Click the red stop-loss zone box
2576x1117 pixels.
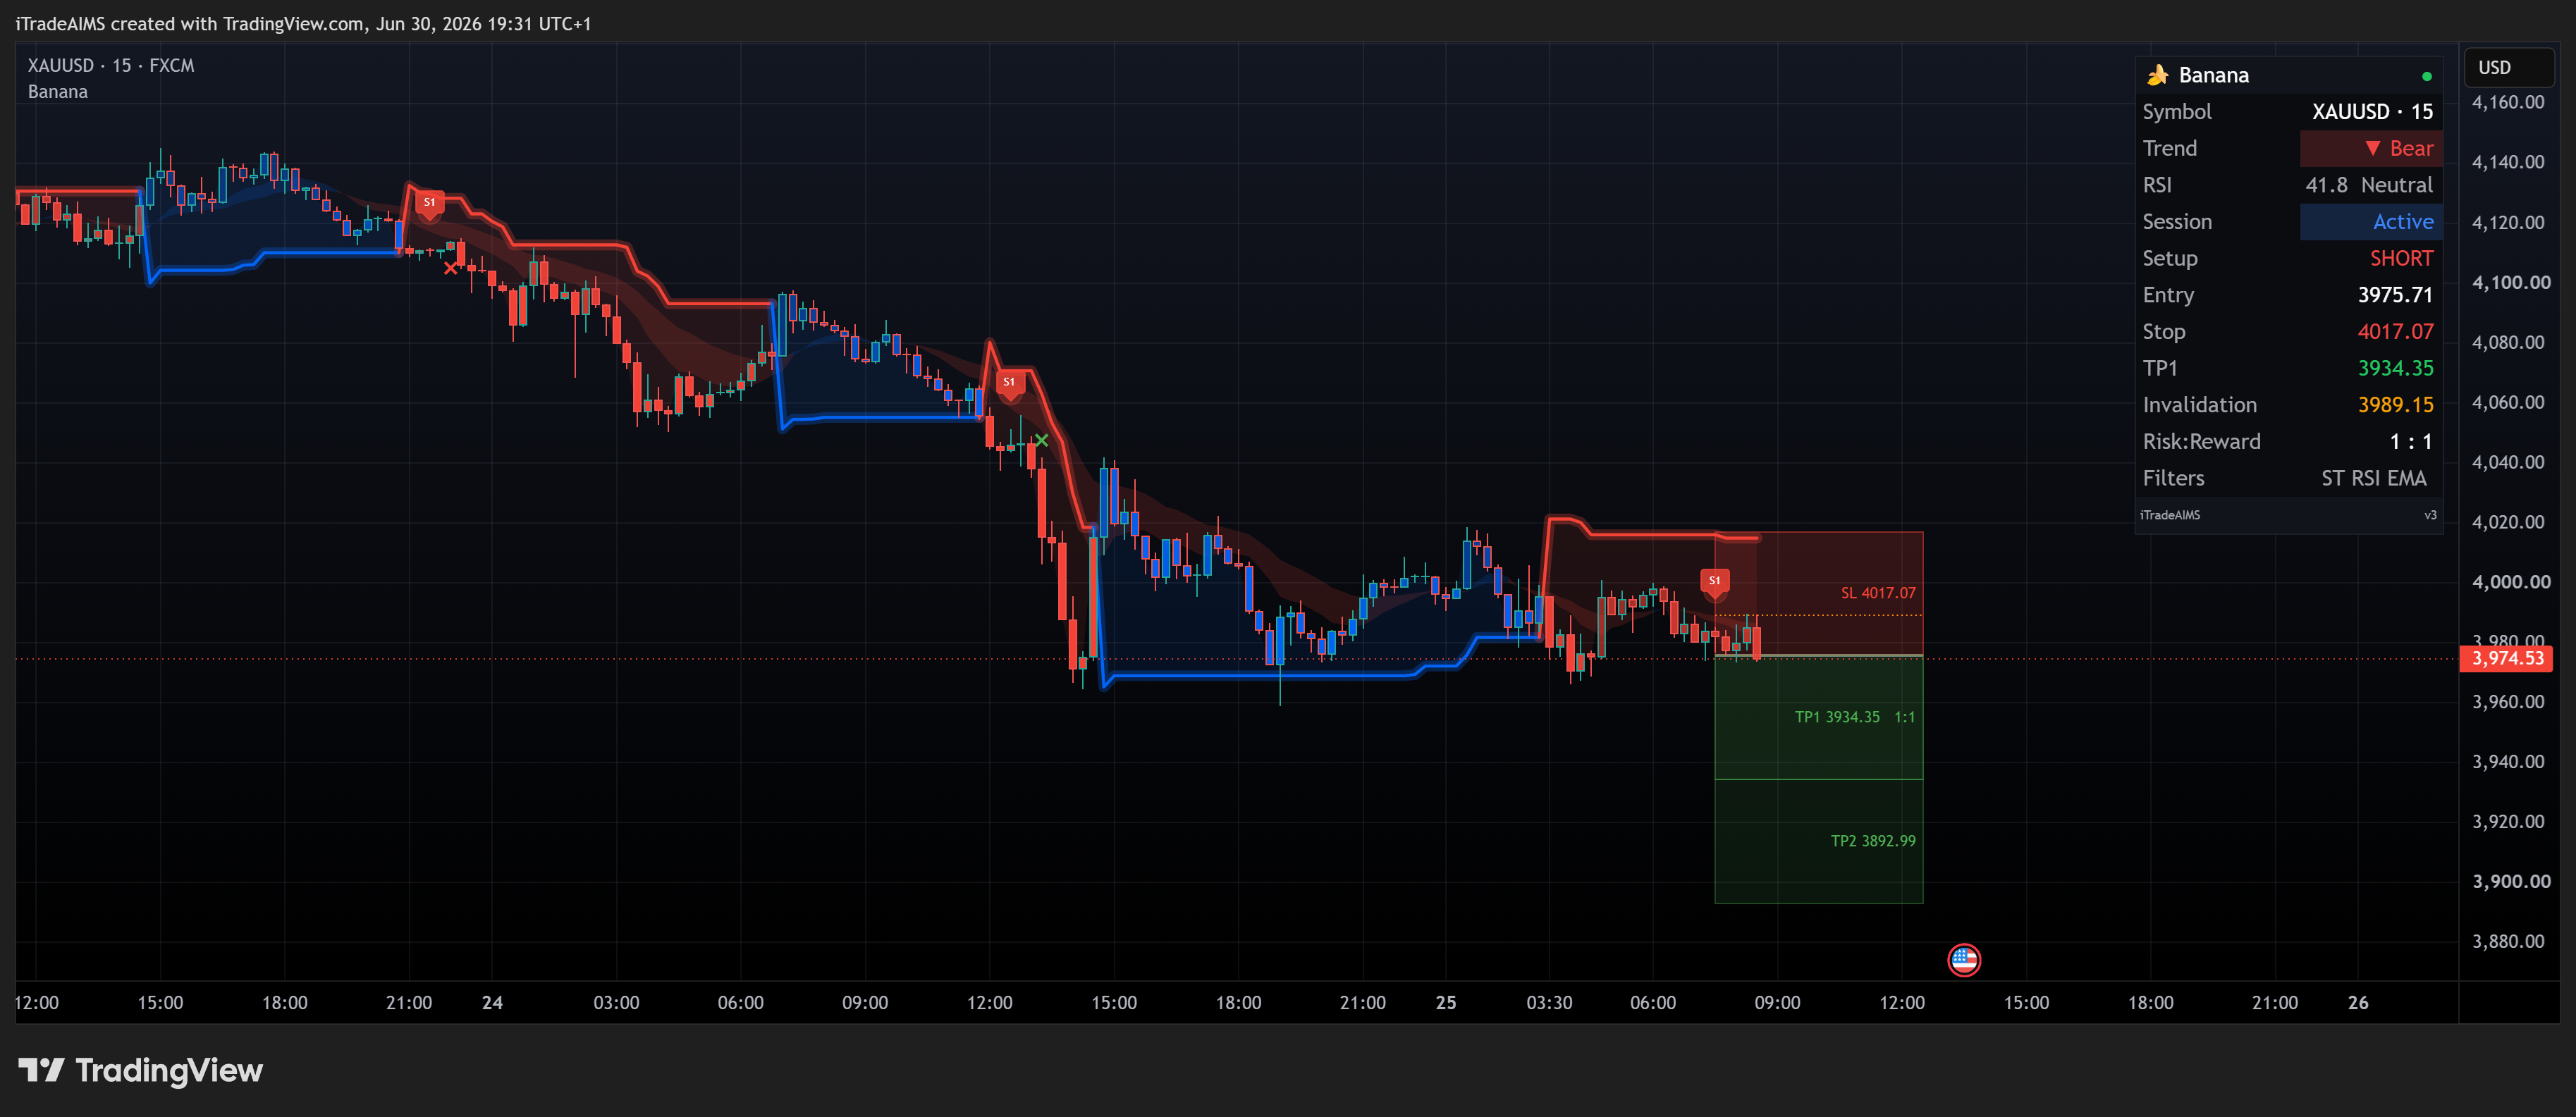point(1819,593)
